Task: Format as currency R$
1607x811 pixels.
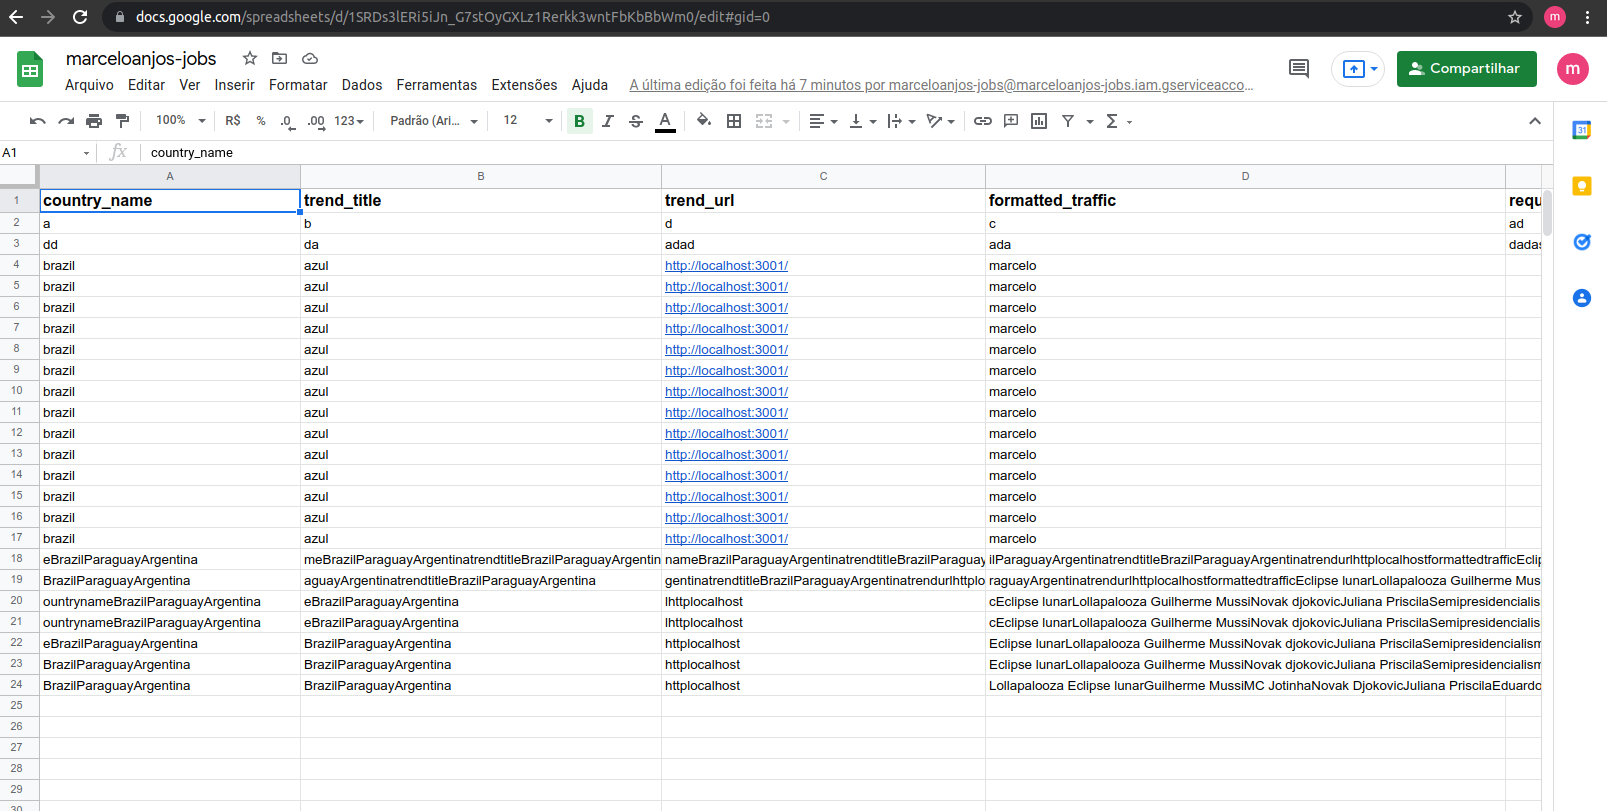Action: click(x=233, y=121)
